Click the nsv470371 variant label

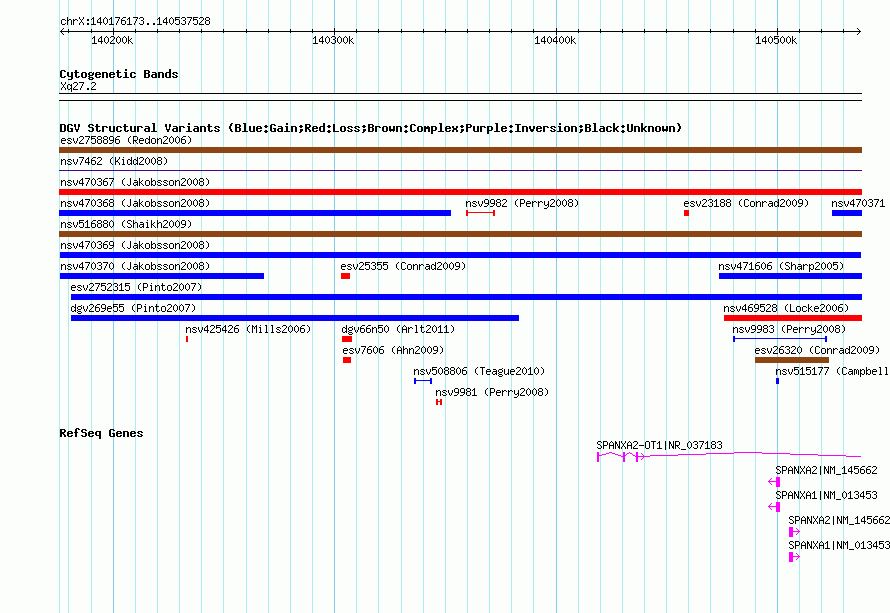[858, 203]
